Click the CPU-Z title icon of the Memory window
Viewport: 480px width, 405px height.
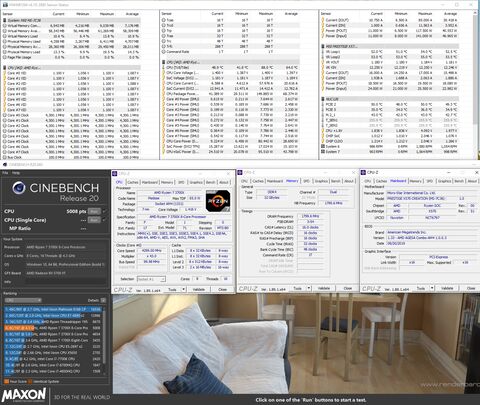coord(240,172)
